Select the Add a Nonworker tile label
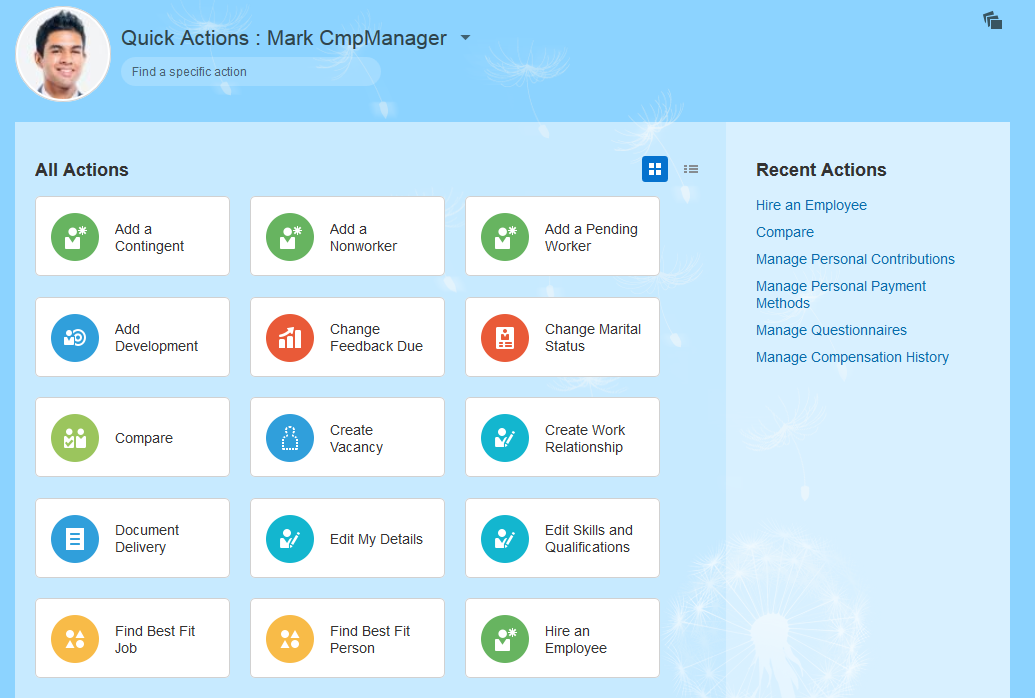 click(363, 238)
